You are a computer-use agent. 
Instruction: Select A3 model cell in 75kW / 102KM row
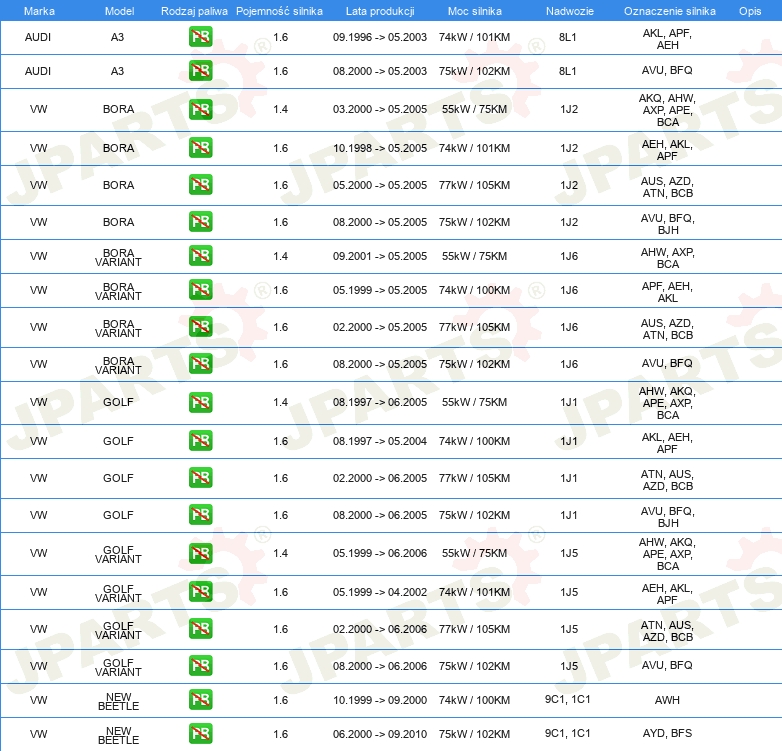(117, 71)
